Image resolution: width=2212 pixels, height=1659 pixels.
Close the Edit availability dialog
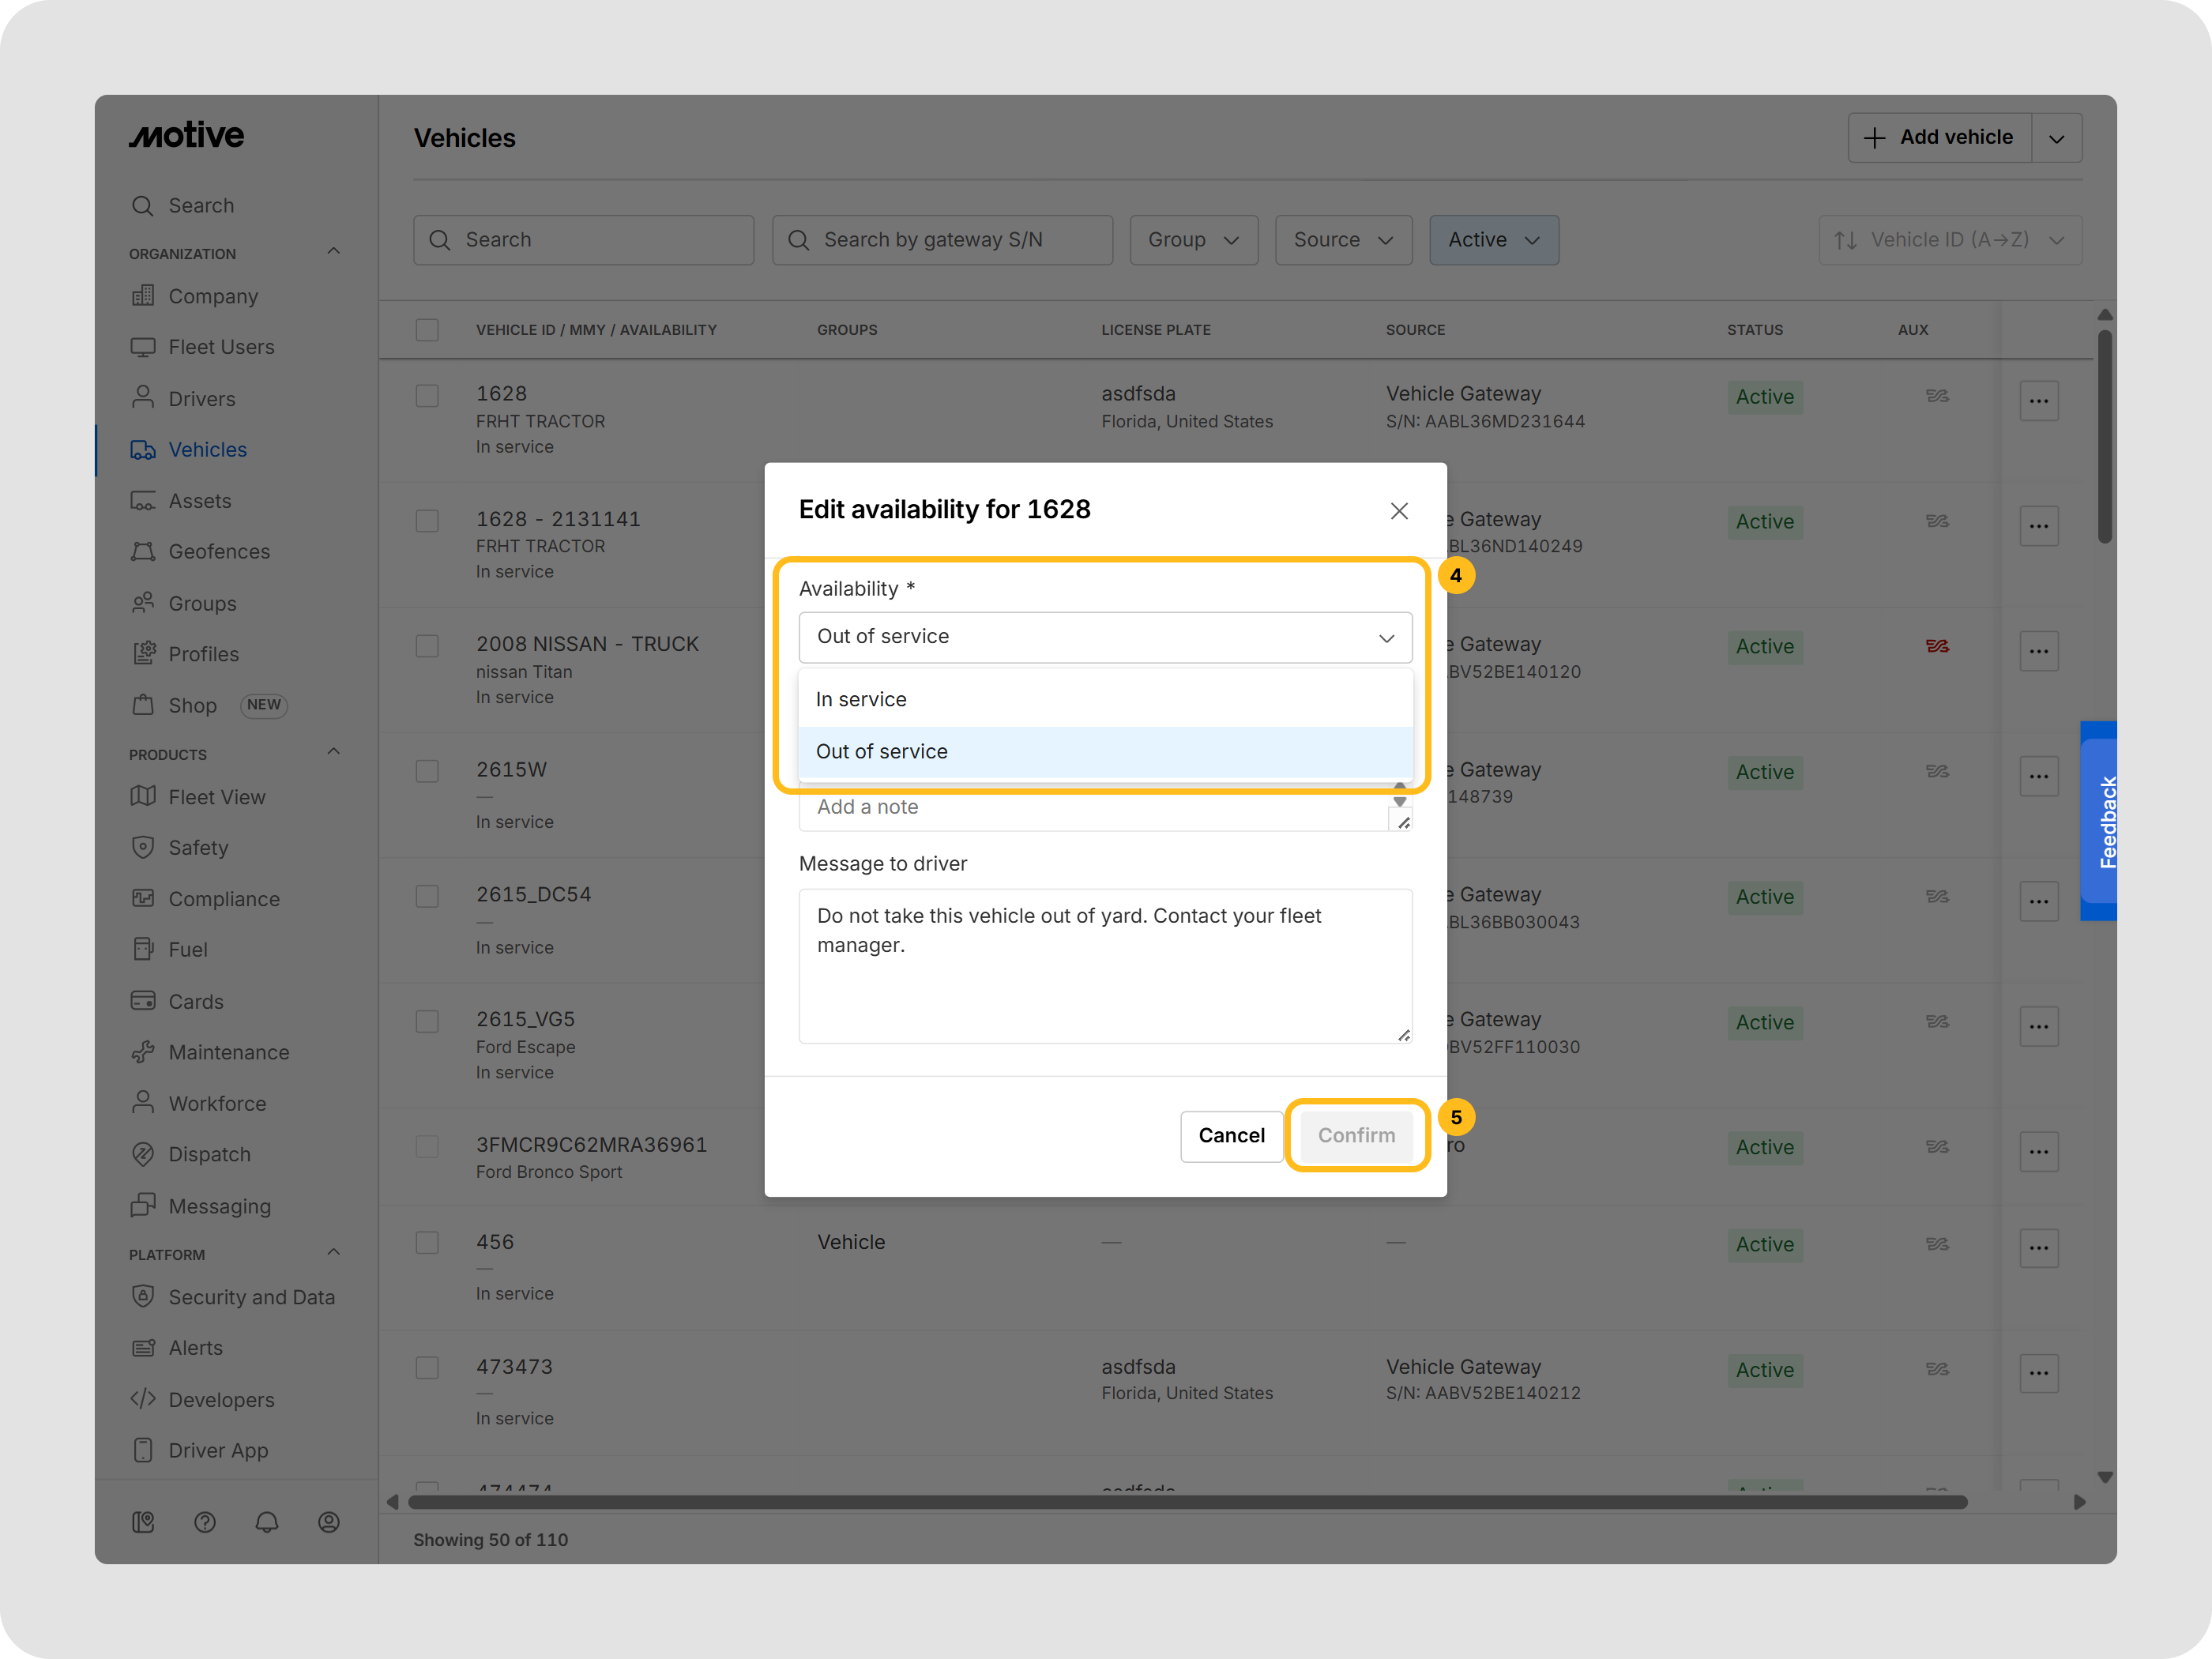pyautogui.click(x=1398, y=511)
